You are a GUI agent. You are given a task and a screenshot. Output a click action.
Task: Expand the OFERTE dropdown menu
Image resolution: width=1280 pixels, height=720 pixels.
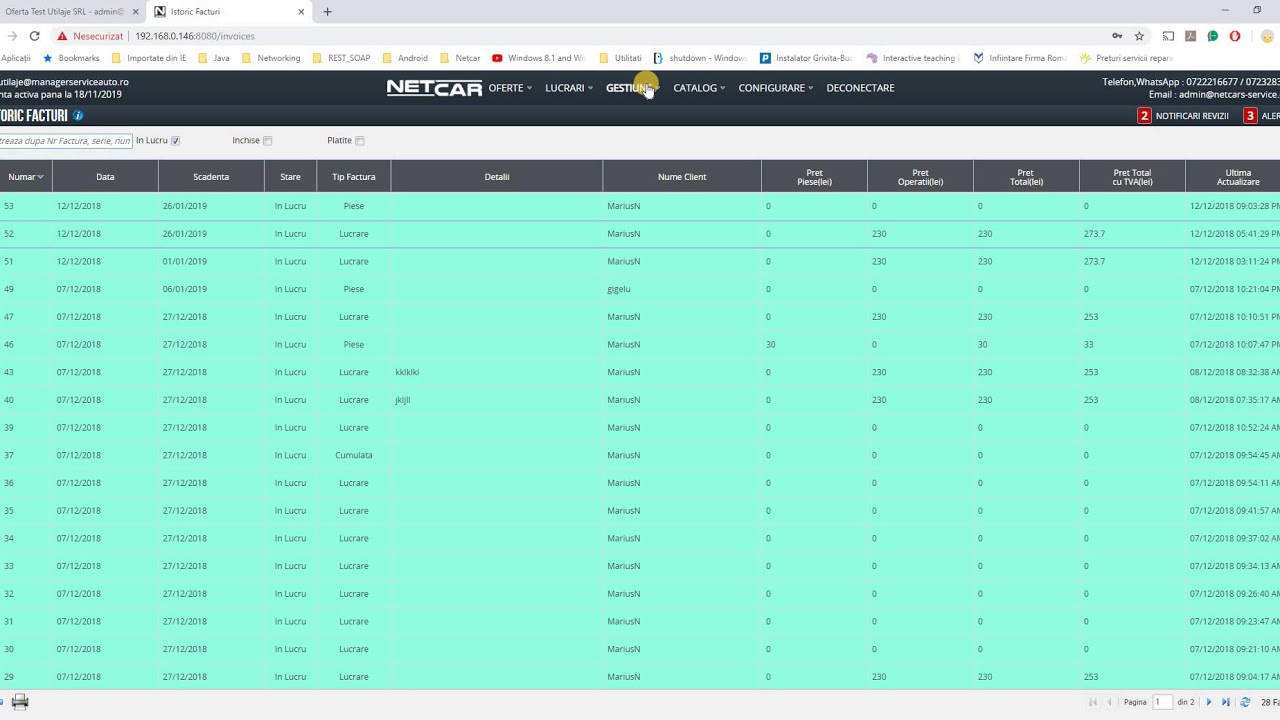[510, 88]
